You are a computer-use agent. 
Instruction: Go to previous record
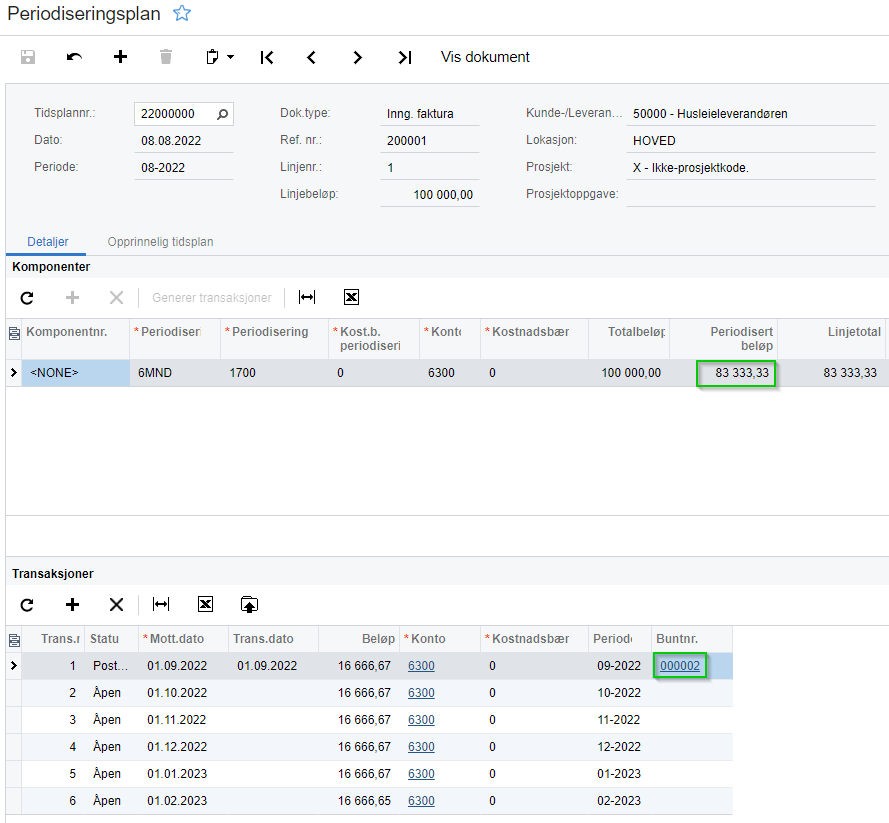tap(311, 57)
